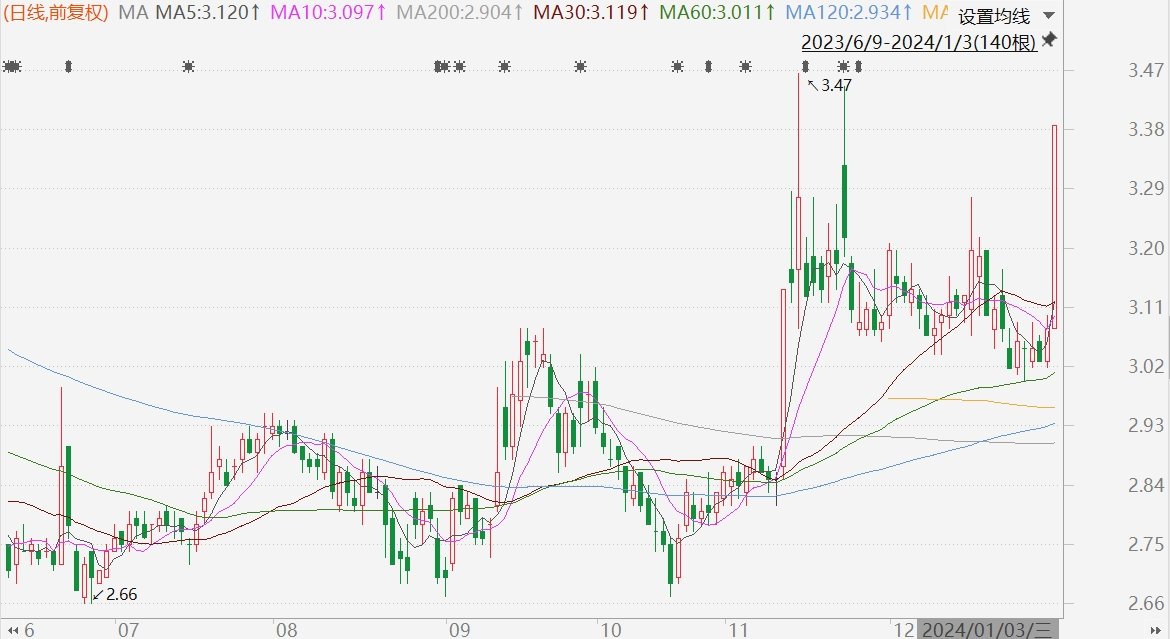The height and width of the screenshot is (639, 1170).
Task: Click the 设置均线 settings label
Action: (x=994, y=16)
